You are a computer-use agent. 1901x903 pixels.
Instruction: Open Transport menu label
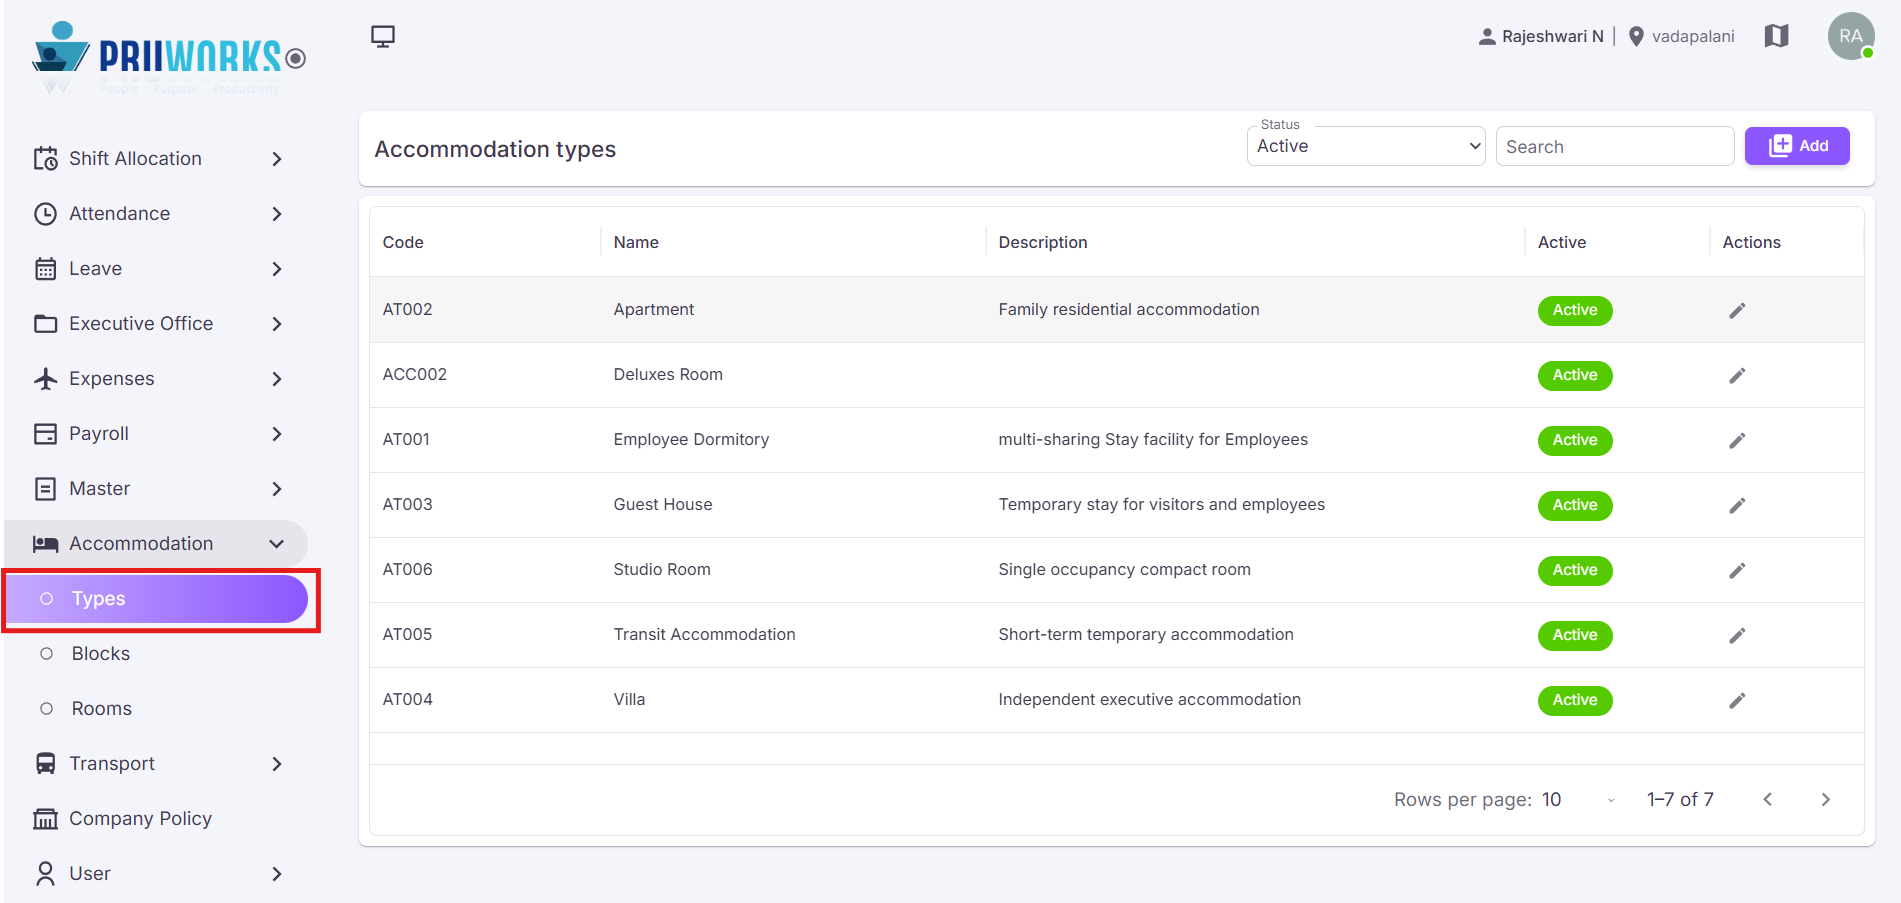coord(112,764)
